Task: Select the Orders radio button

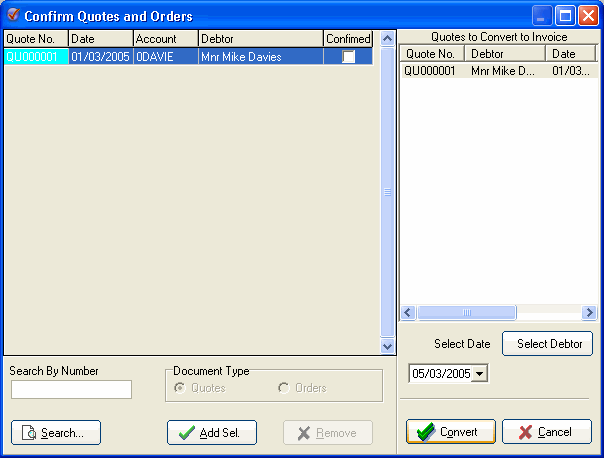Action: [x=284, y=388]
